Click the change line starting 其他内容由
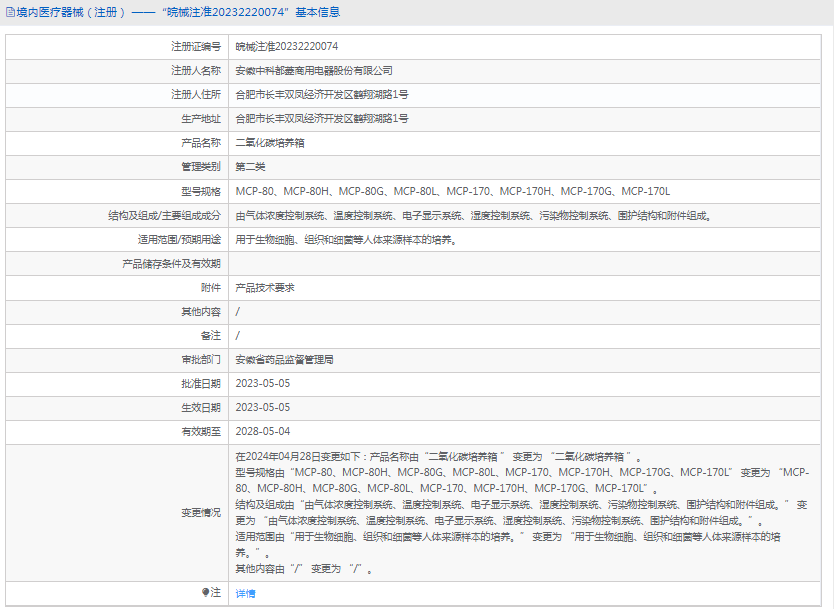The image size is (834, 609). [x=304, y=569]
